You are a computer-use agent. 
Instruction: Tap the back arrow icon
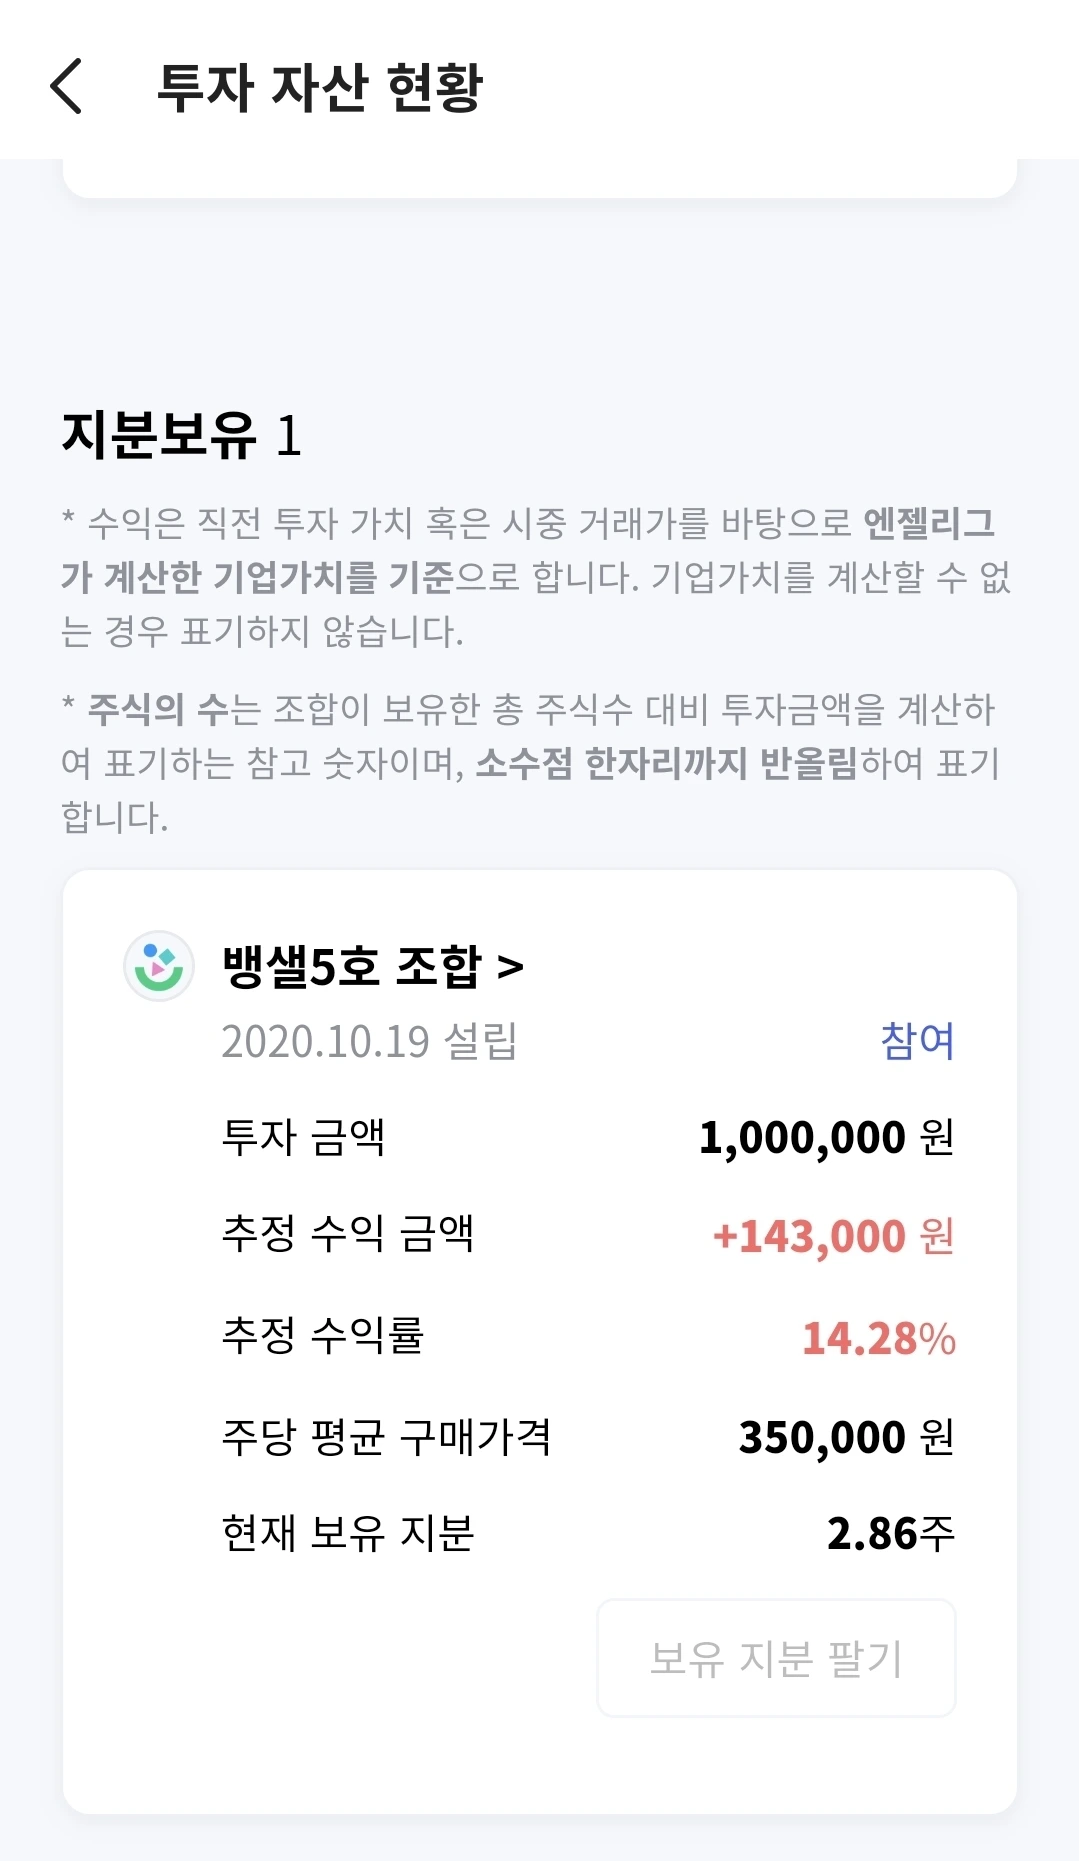point(66,86)
